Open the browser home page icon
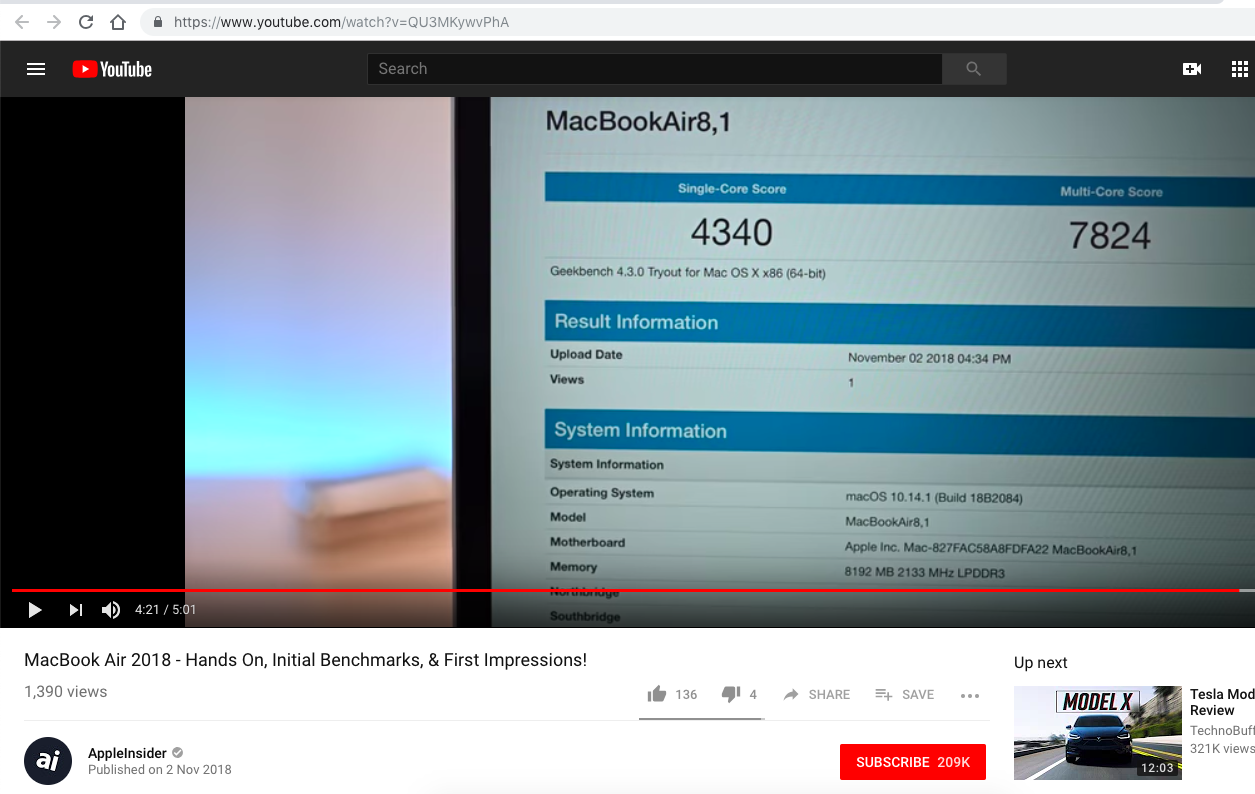 pyautogui.click(x=118, y=22)
